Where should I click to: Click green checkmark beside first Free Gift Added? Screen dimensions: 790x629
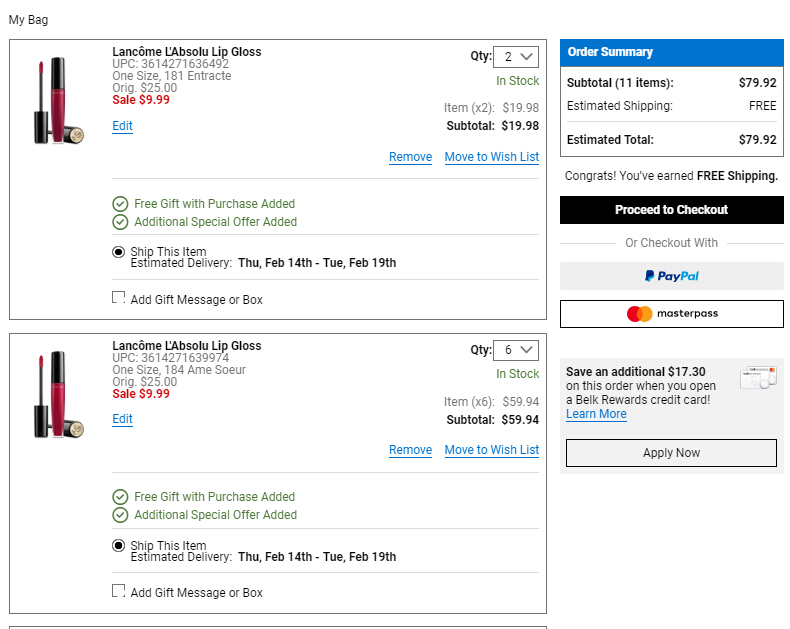(120, 204)
